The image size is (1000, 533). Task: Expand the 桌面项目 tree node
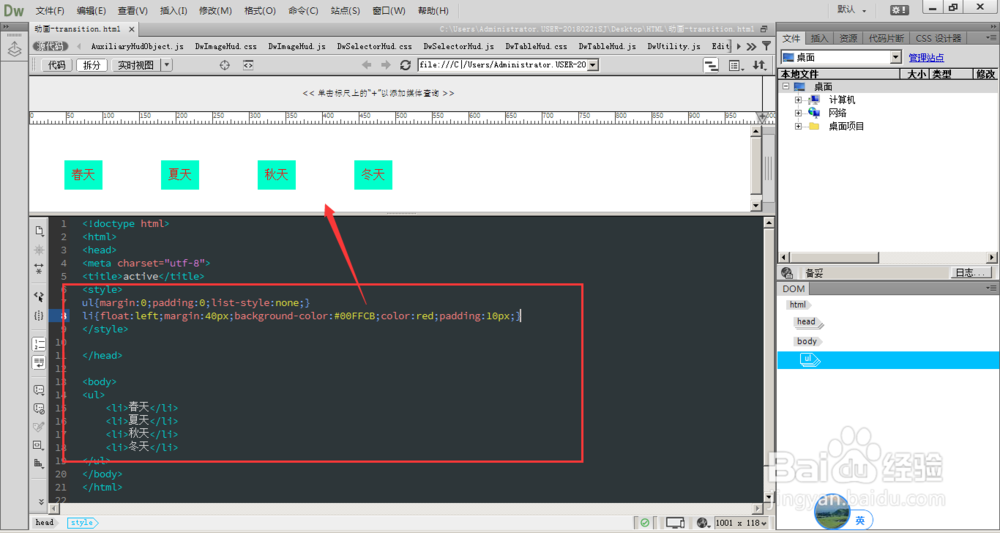(798, 126)
